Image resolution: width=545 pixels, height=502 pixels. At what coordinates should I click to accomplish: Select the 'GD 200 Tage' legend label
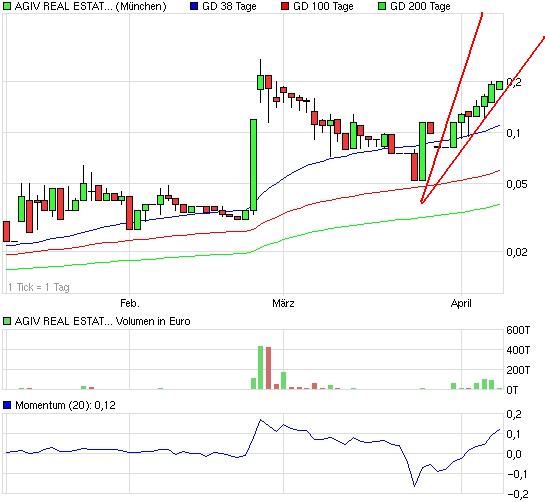pos(420,6)
